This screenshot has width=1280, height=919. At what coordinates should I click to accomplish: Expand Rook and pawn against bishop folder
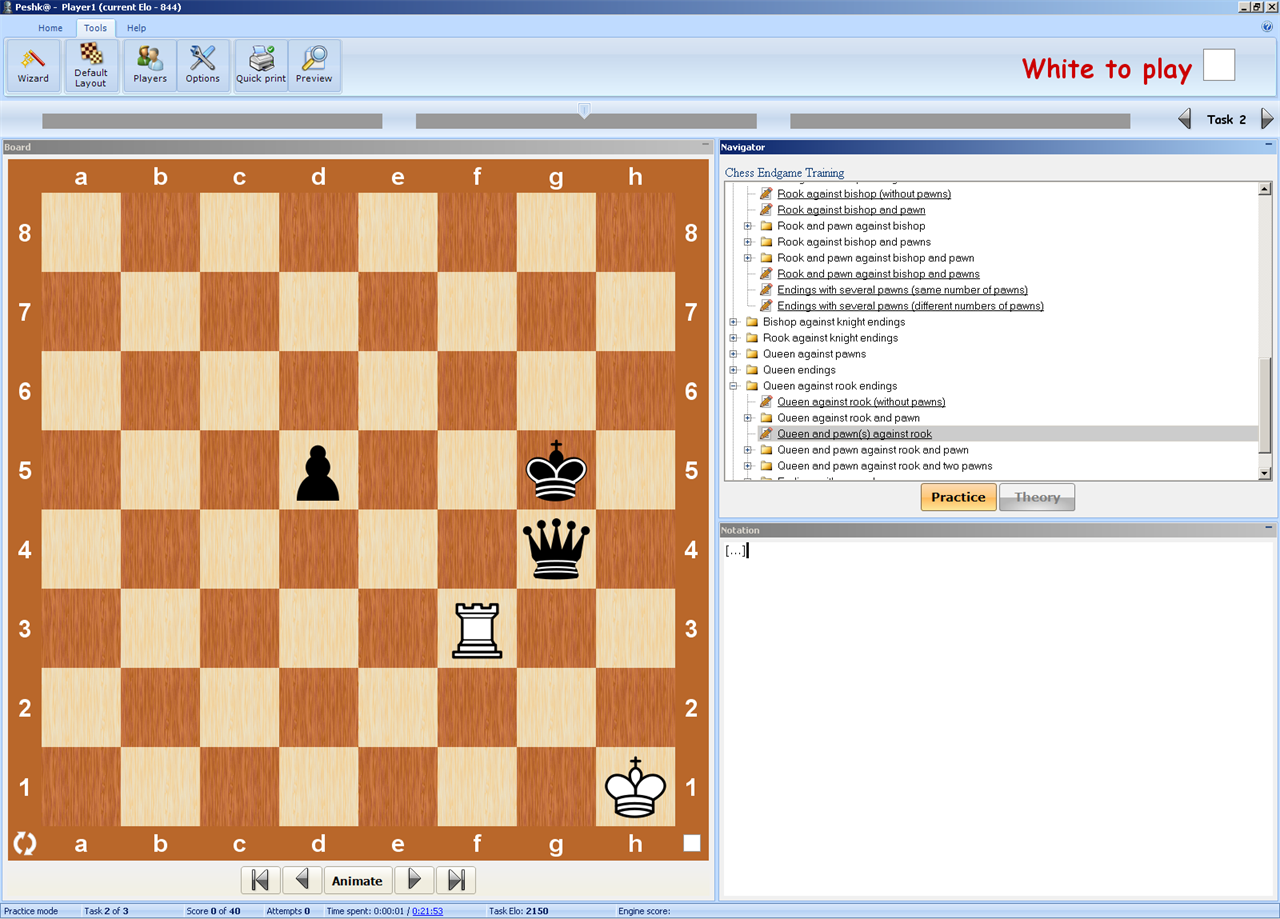pyautogui.click(x=747, y=226)
